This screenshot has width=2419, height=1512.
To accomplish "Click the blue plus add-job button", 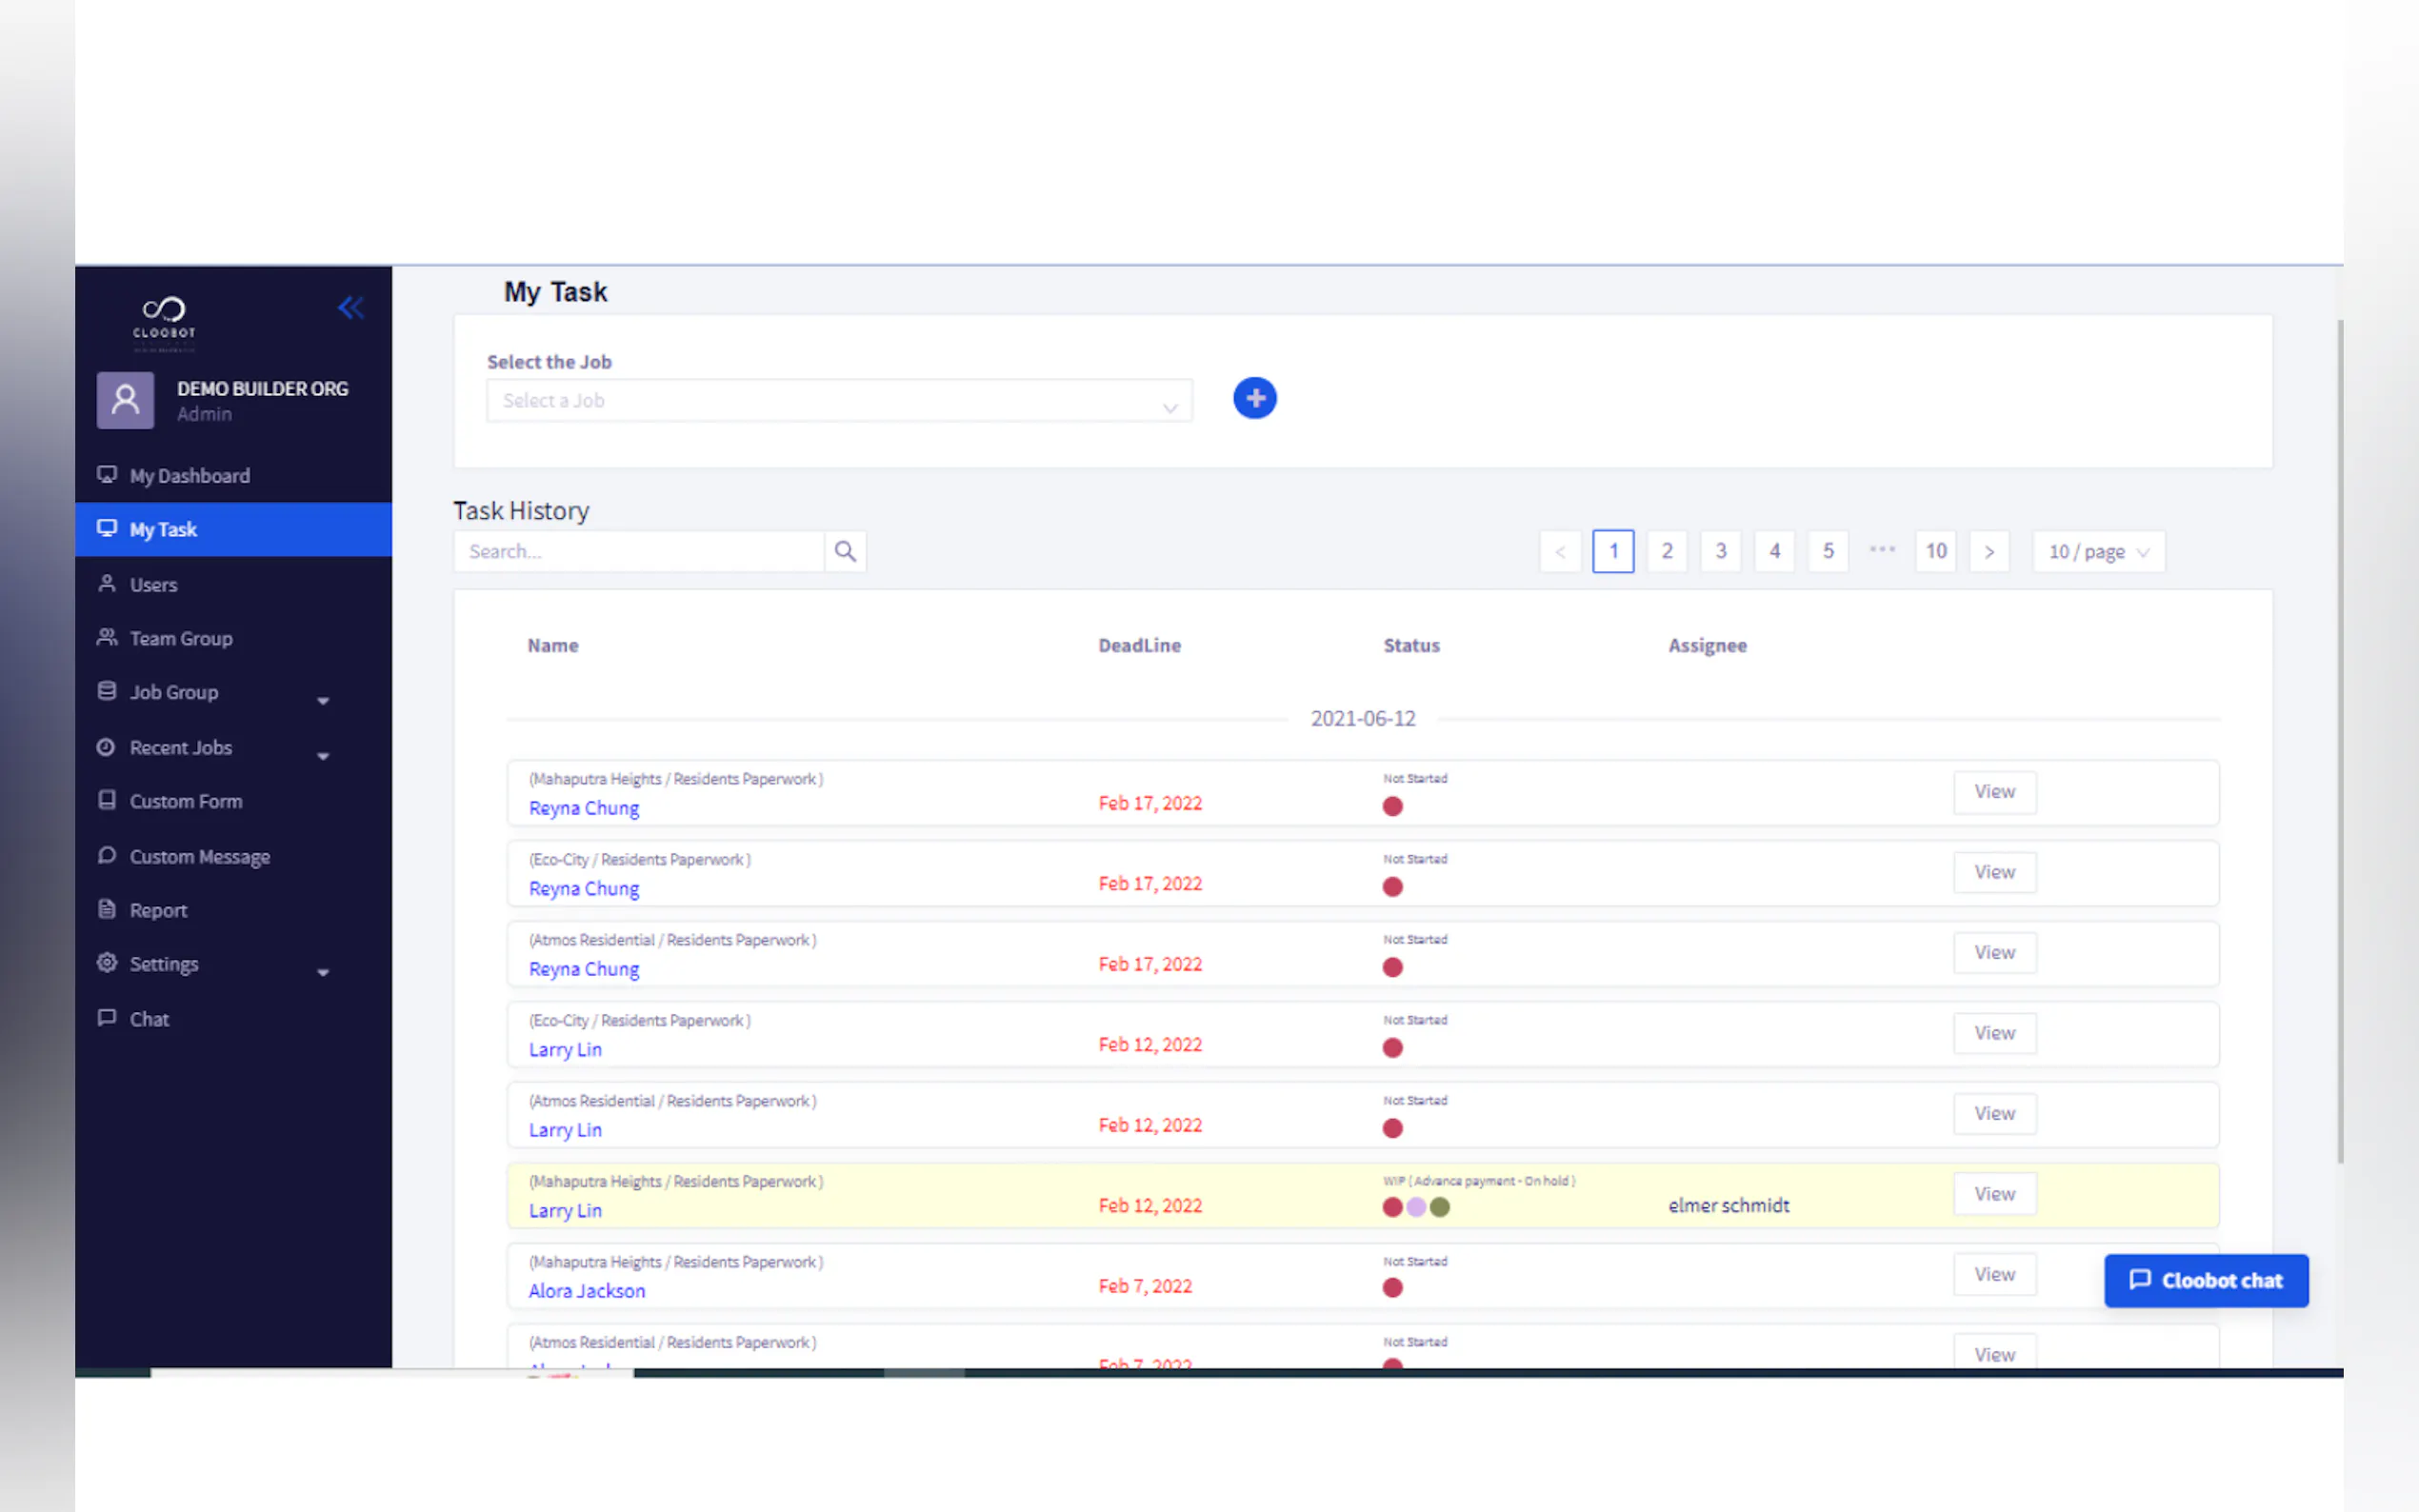I will coord(1254,398).
